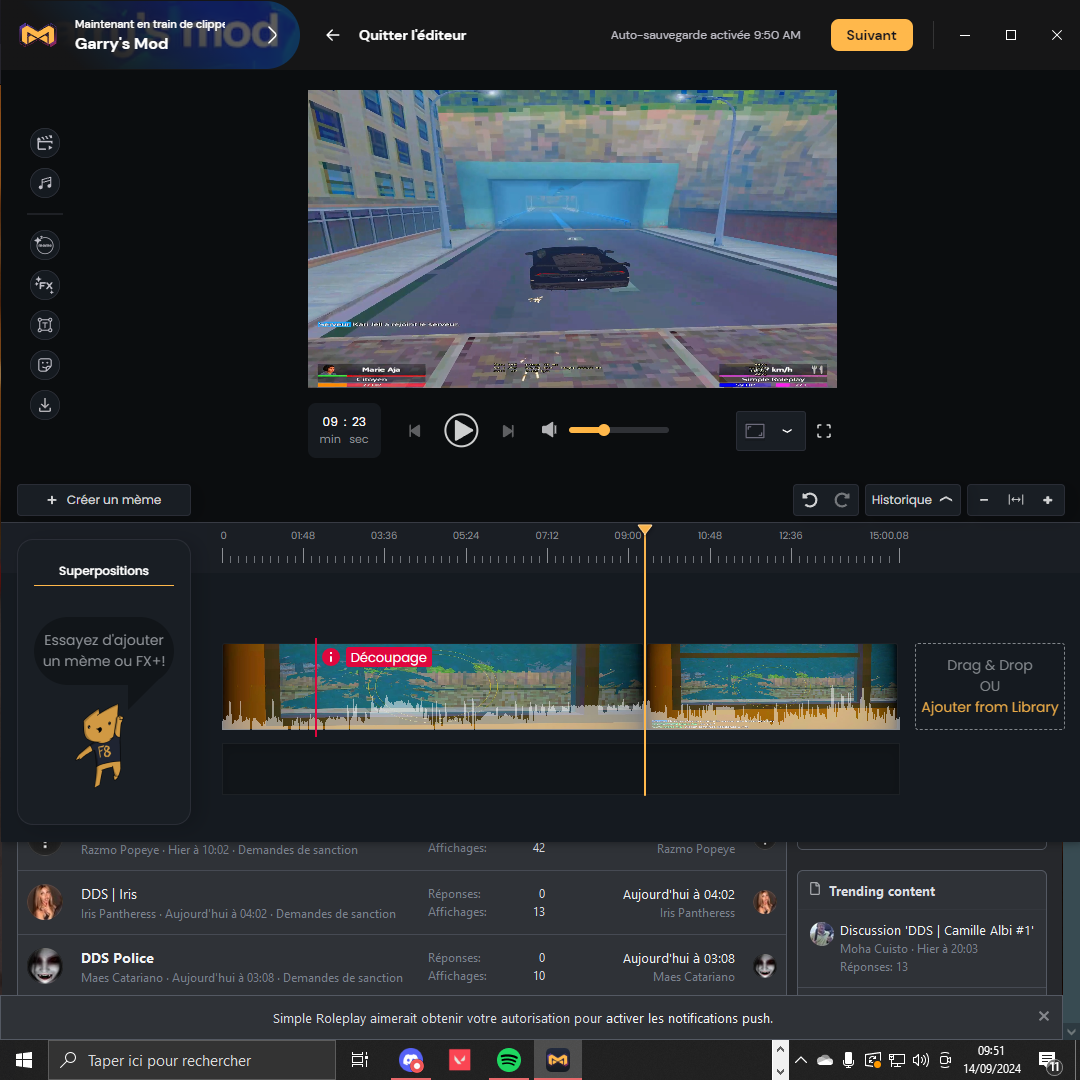This screenshot has width=1080, height=1080.
Task: Click the download icon in sidebar
Action: (x=45, y=405)
